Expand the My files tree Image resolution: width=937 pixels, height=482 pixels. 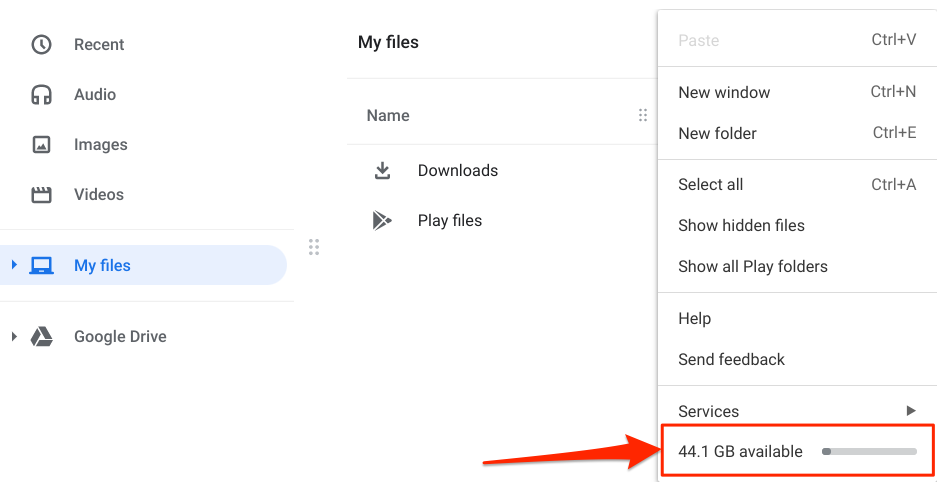pyautogui.click(x=14, y=265)
